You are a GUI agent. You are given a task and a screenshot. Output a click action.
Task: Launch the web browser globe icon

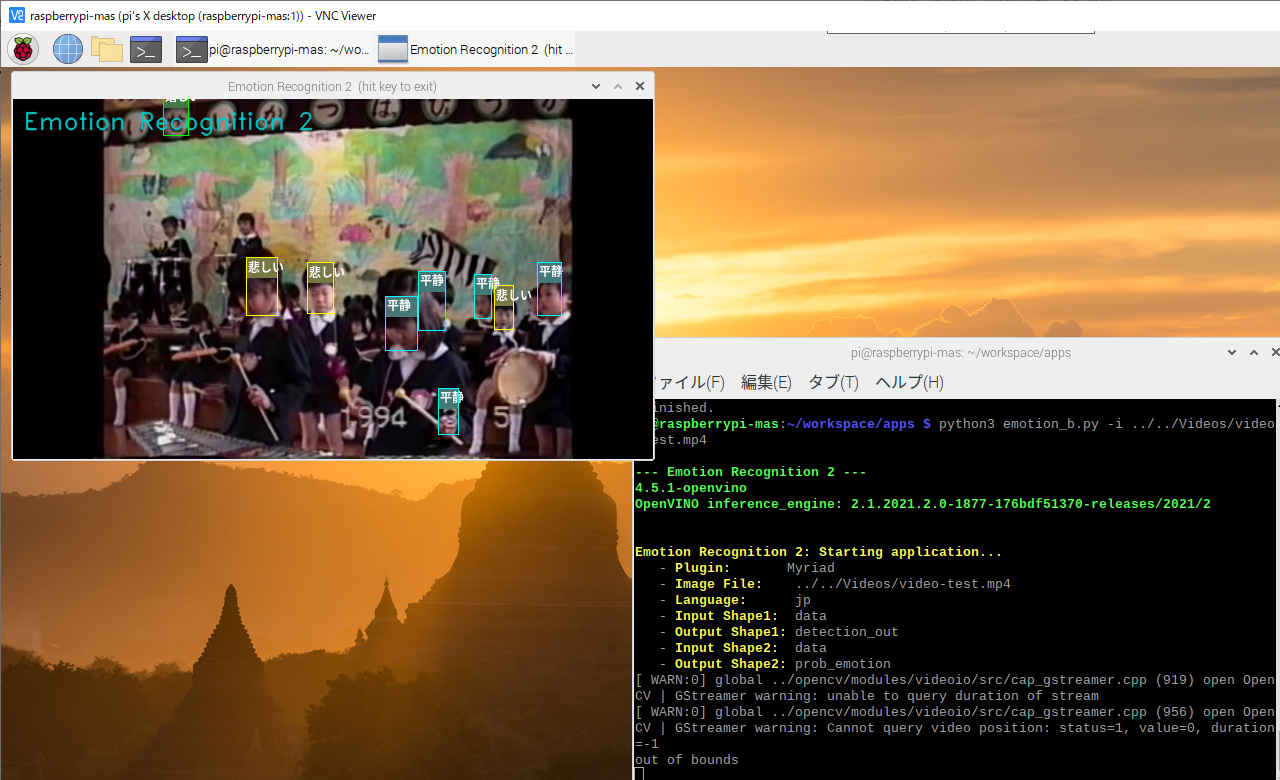tap(68, 49)
